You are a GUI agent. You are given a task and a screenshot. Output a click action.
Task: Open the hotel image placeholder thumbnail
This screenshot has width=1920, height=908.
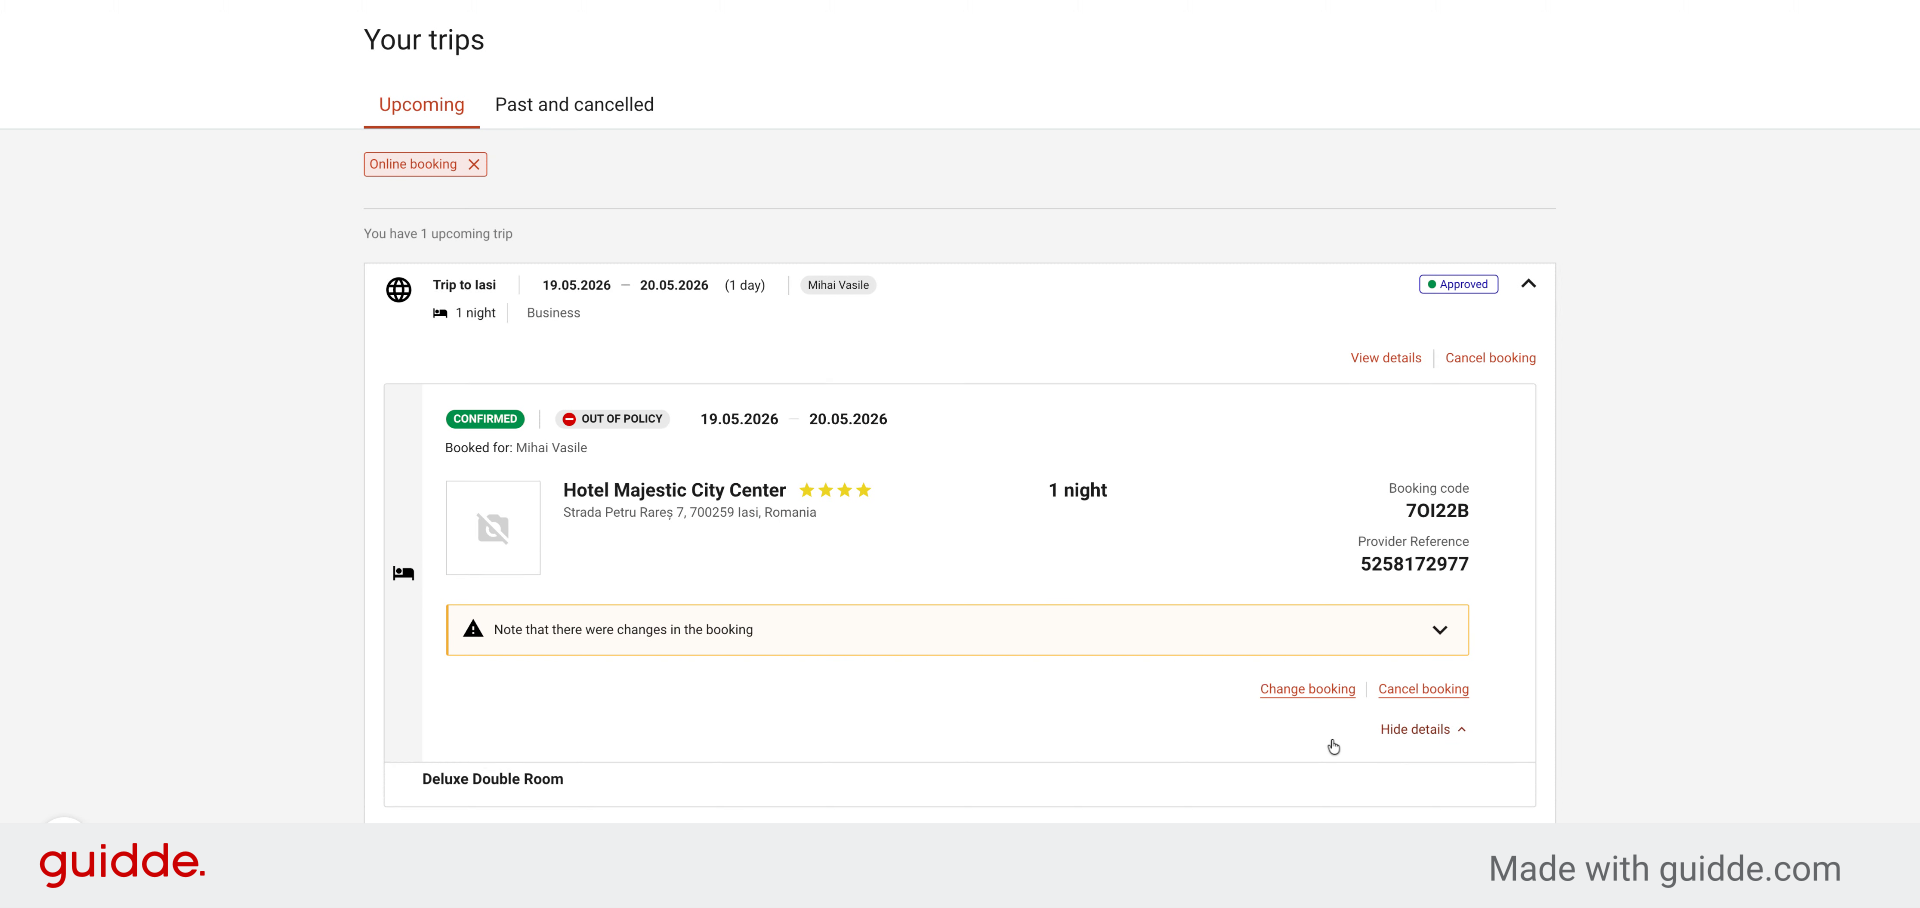pos(493,528)
